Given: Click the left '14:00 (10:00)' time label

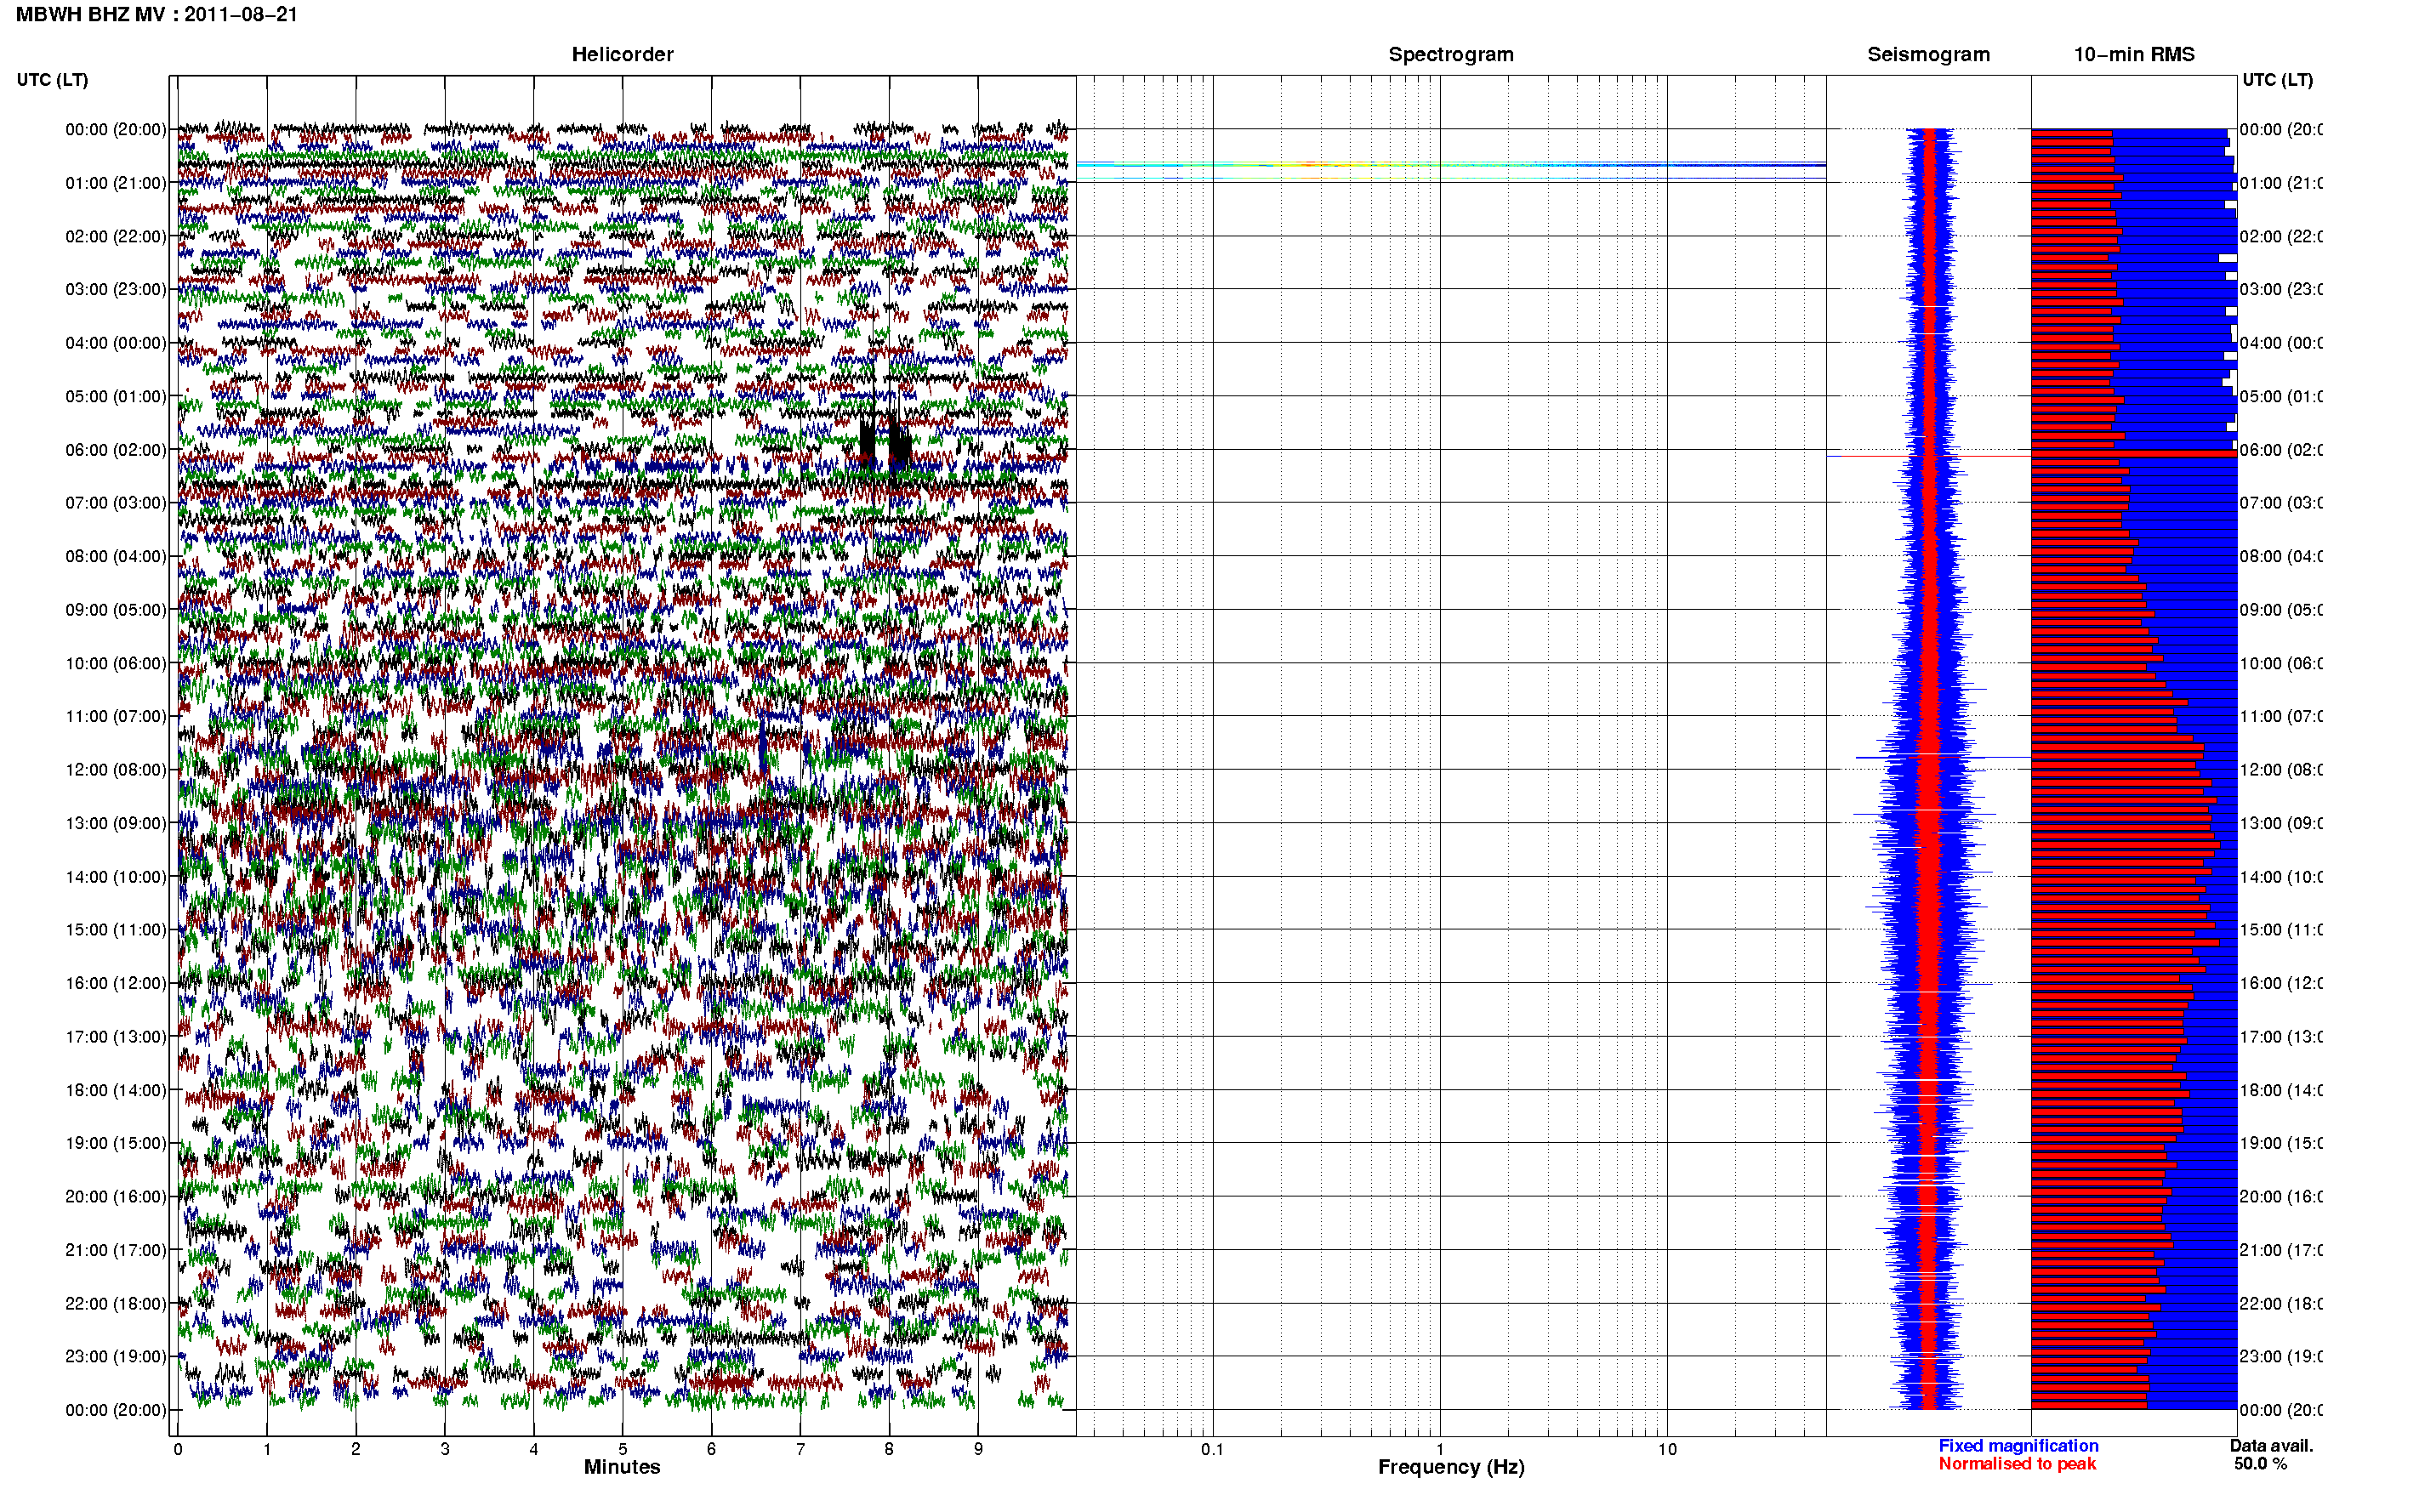Looking at the screenshot, I should click(116, 877).
